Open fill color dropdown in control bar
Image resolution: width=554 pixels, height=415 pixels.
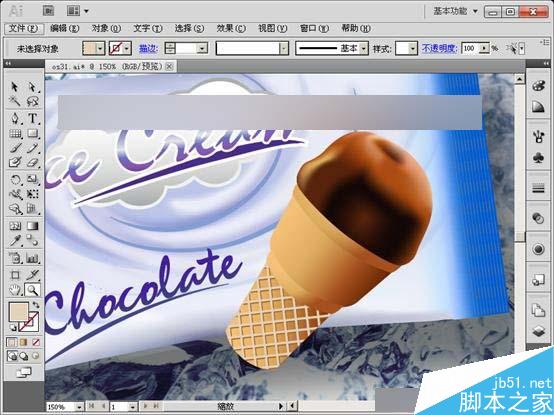[x=100, y=48]
